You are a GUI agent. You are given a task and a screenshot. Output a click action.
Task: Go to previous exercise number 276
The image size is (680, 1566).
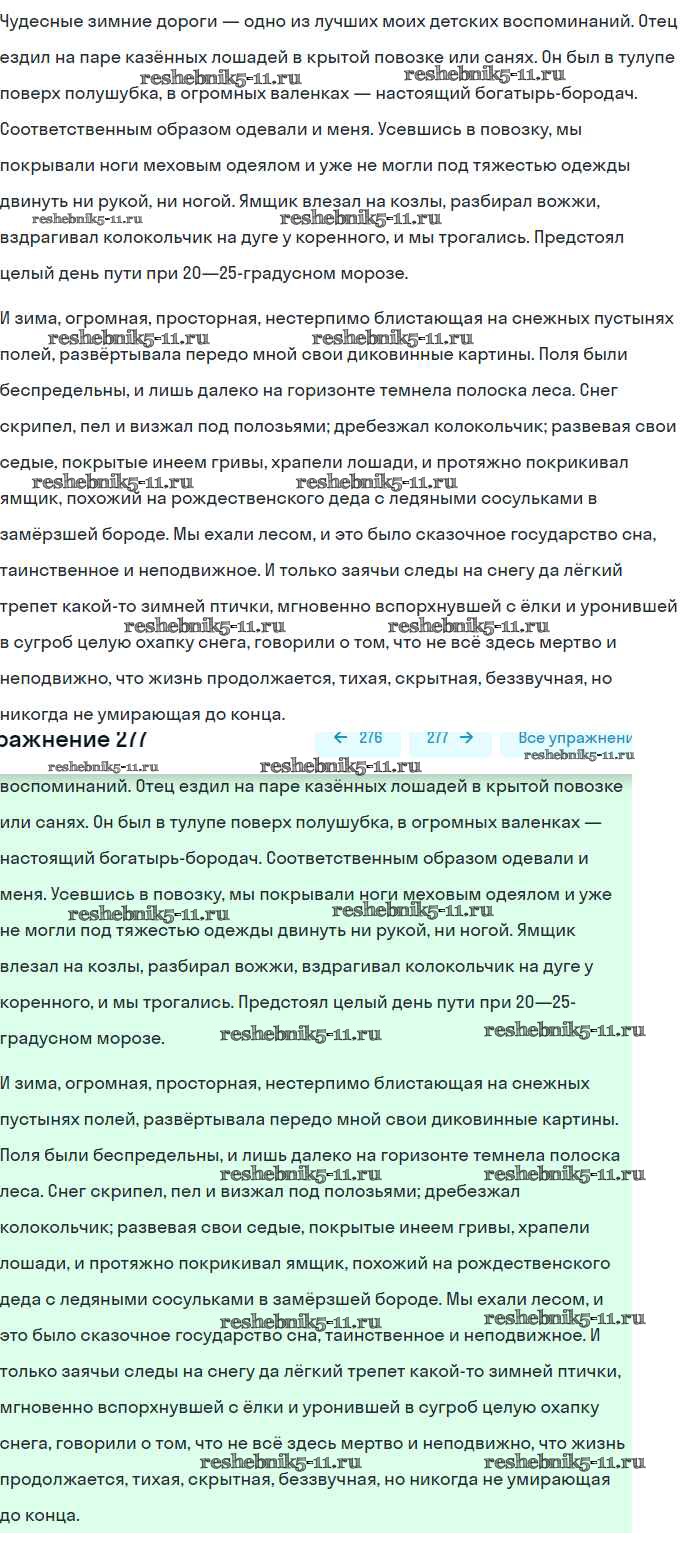click(x=358, y=739)
